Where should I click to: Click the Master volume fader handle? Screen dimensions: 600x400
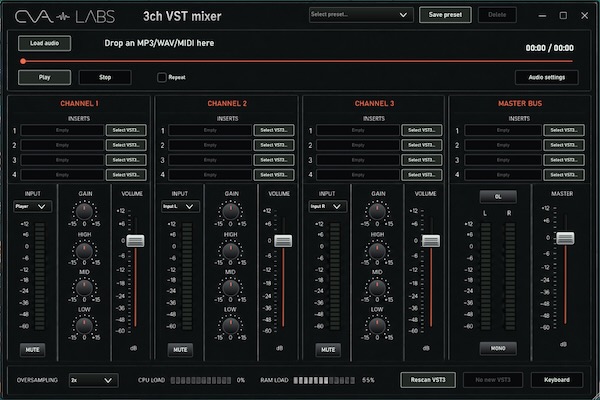coord(566,238)
